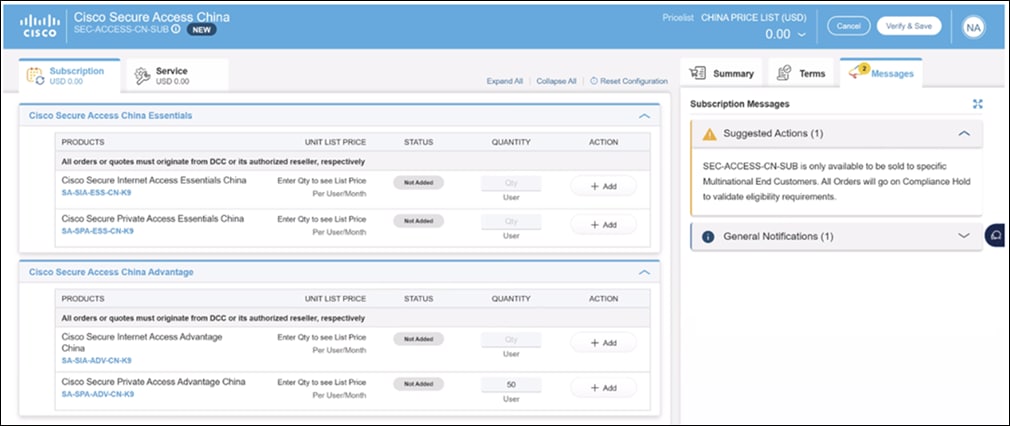Screen dimensions: 1010x426
Task: Click Not Added status for SA-SPA-ADV-CN-K9
Action: [x=419, y=383]
